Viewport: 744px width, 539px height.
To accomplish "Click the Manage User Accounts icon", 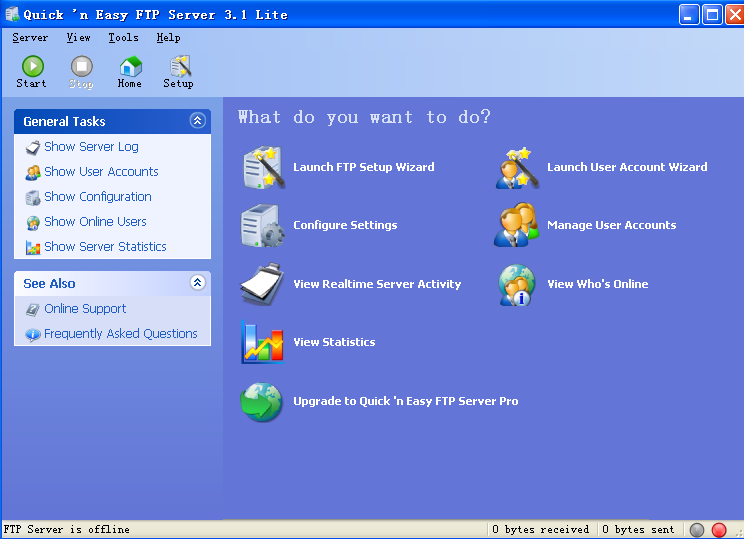I will click(x=517, y=226).
